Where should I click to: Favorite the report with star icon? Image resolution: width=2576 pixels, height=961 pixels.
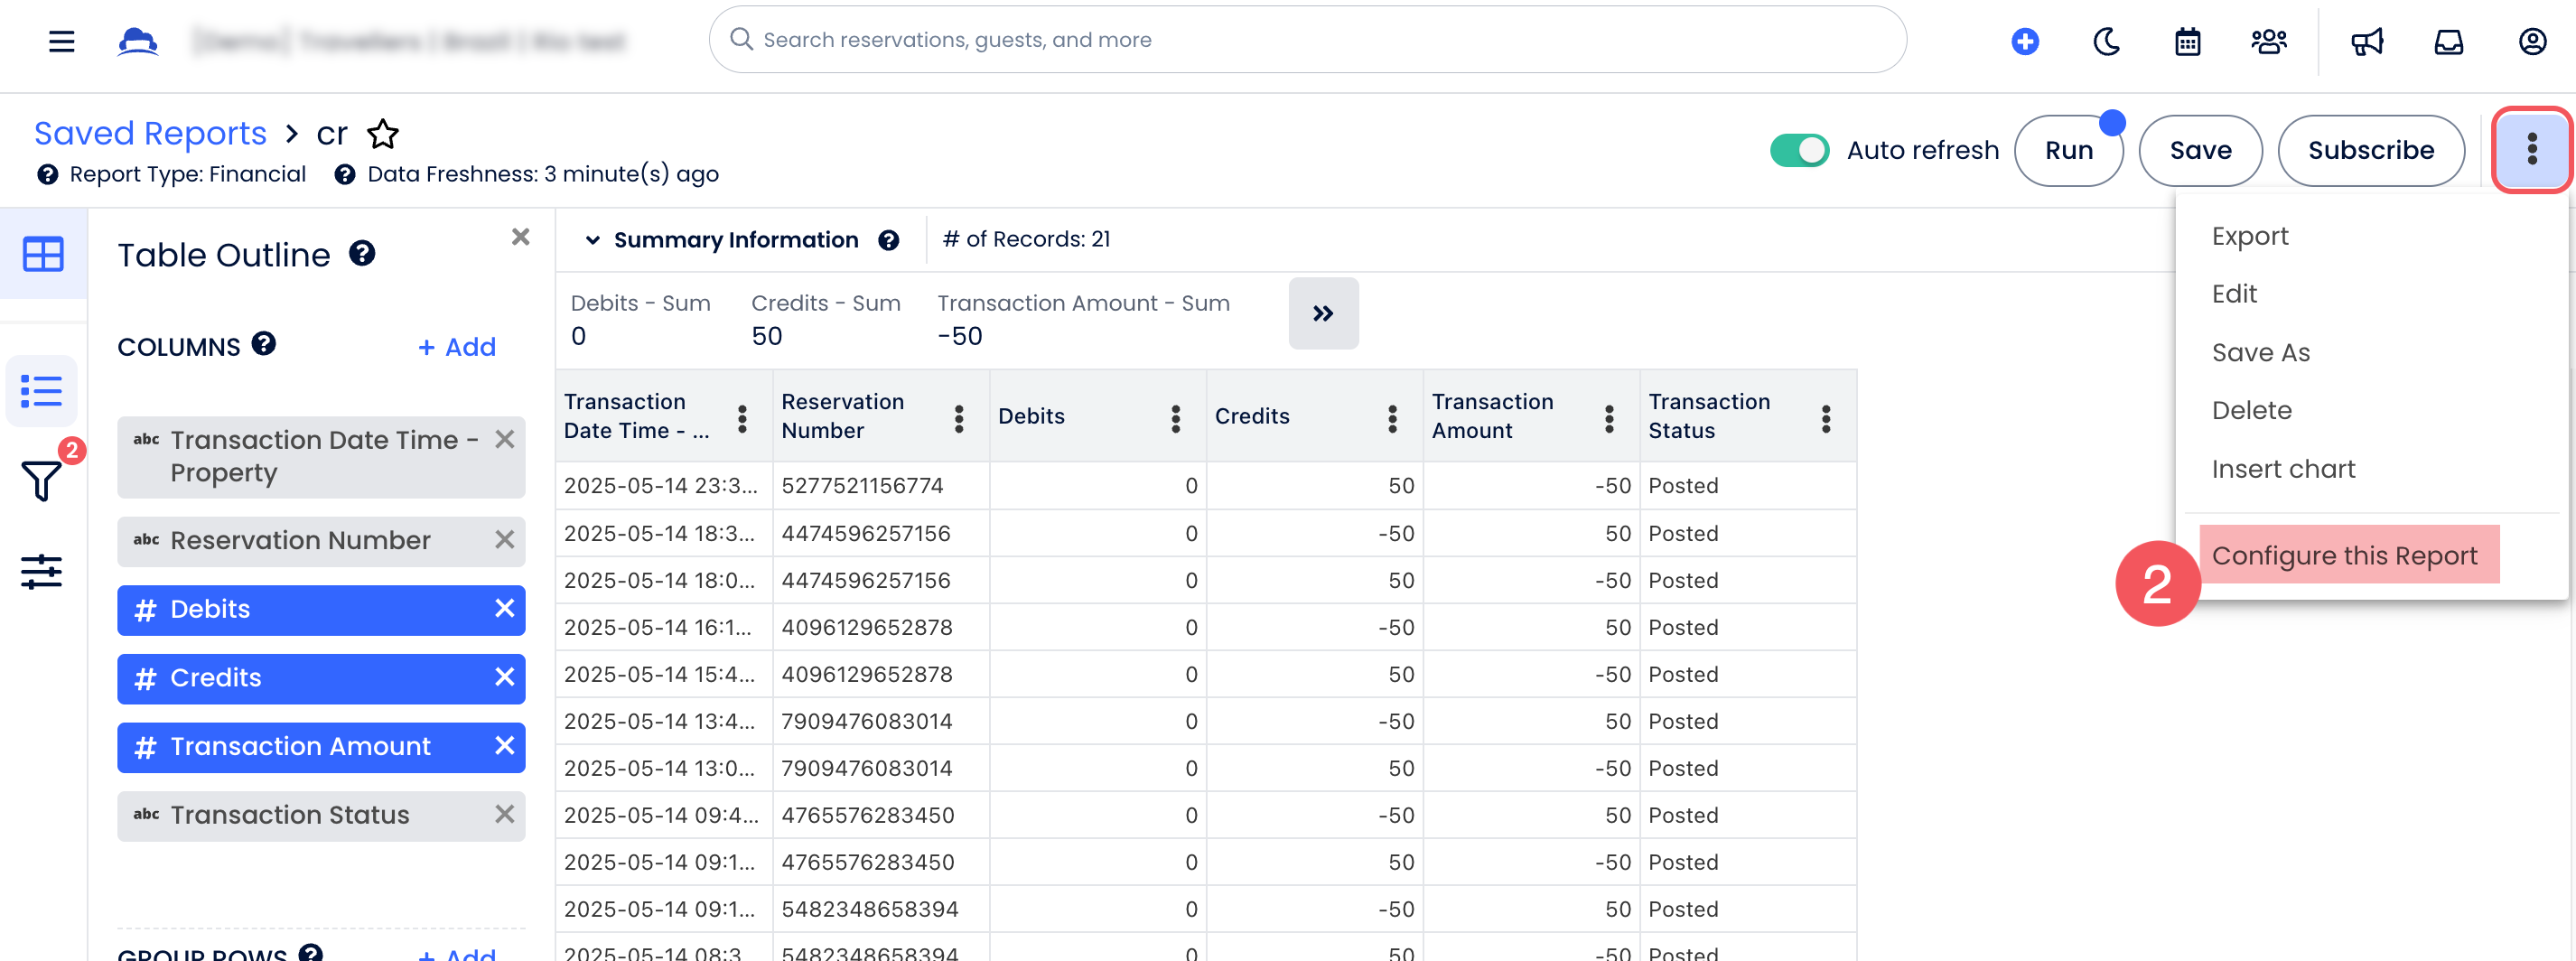tap(383, 134)
